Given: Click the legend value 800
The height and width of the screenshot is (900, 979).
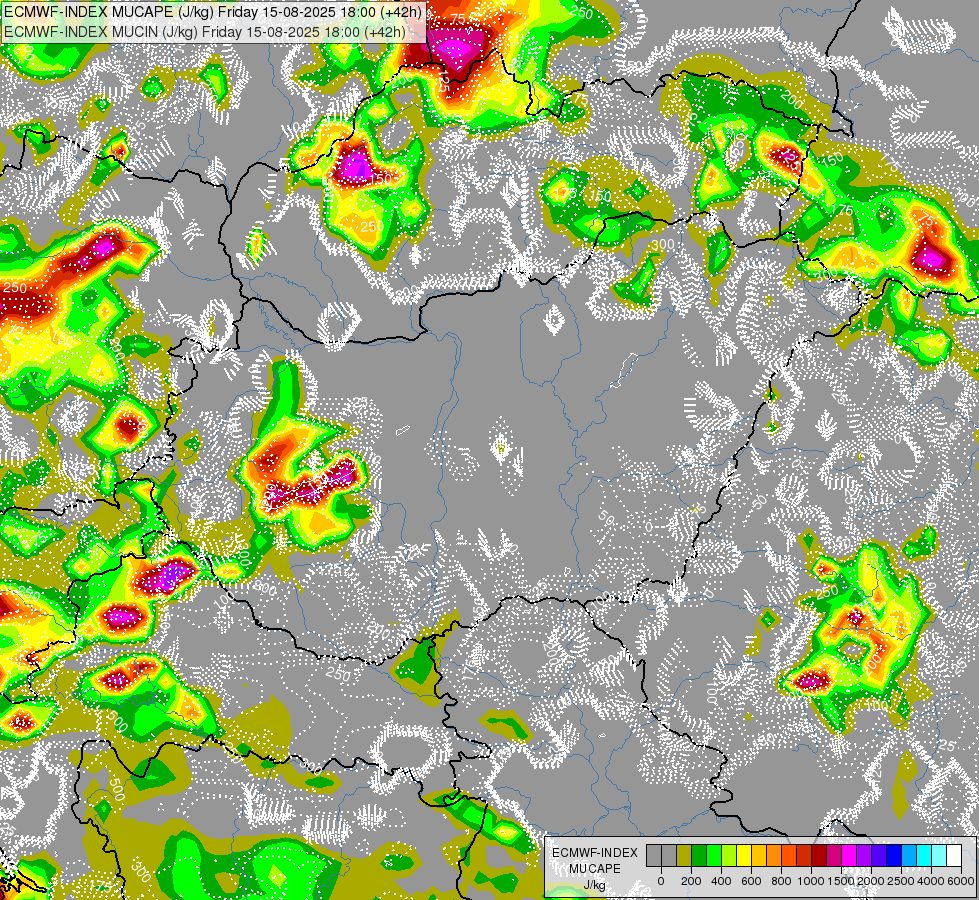Looking at the screenshot, I should point(781,881).
